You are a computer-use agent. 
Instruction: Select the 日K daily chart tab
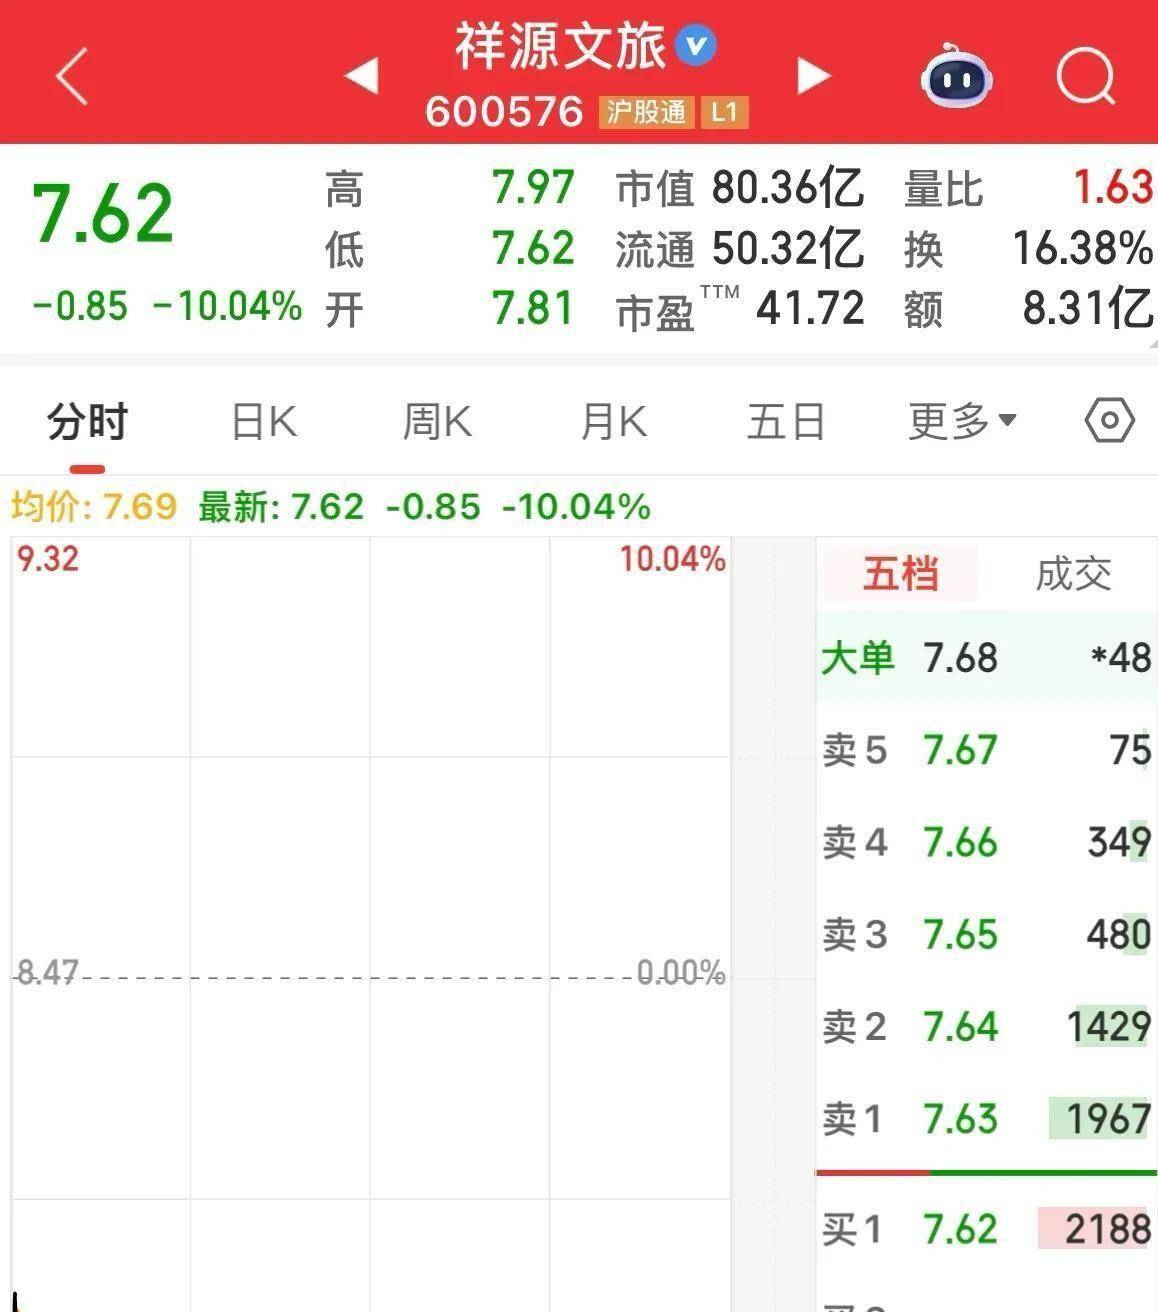(262, 421)
